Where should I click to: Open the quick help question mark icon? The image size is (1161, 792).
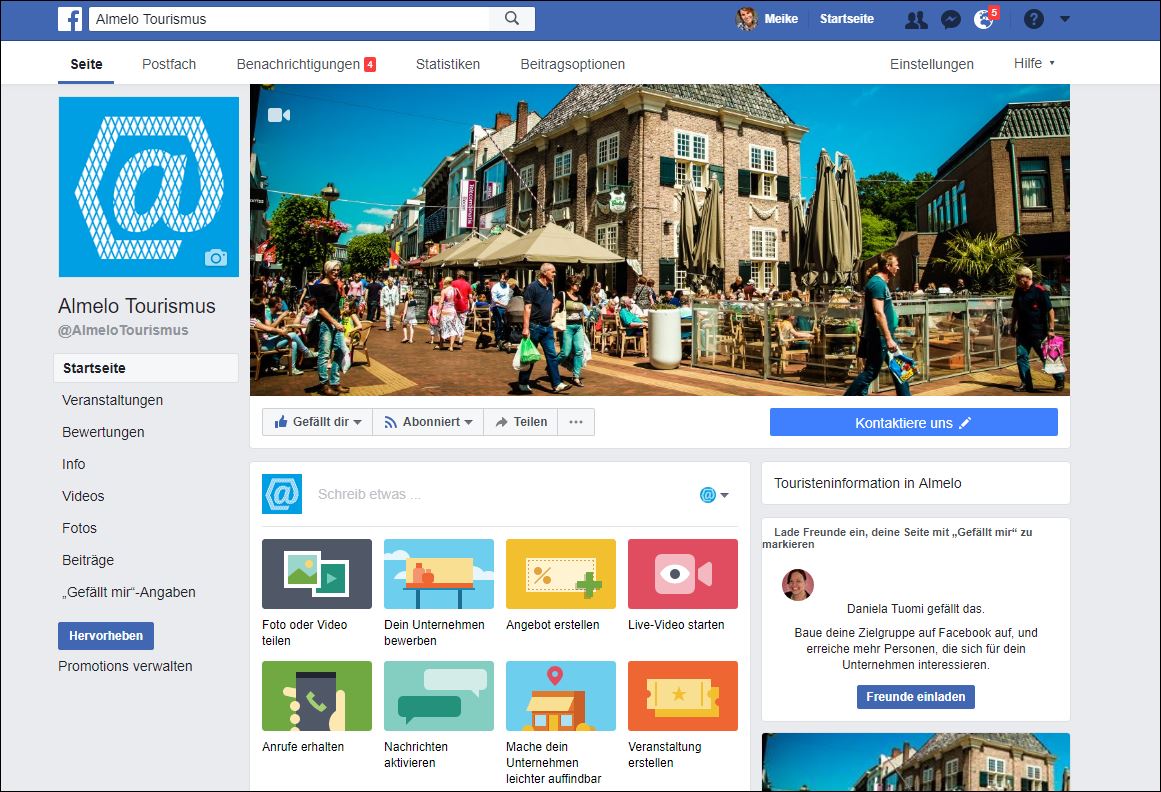coord(1034,19)
